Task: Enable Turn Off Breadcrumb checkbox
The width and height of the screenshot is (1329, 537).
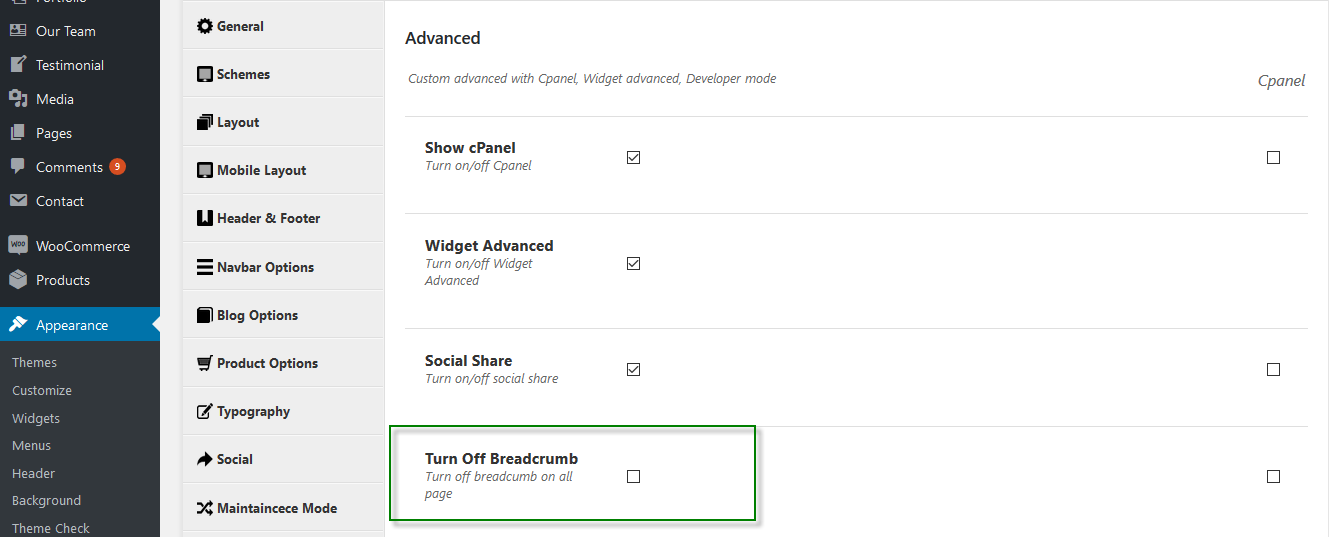Action: [633, 476]
